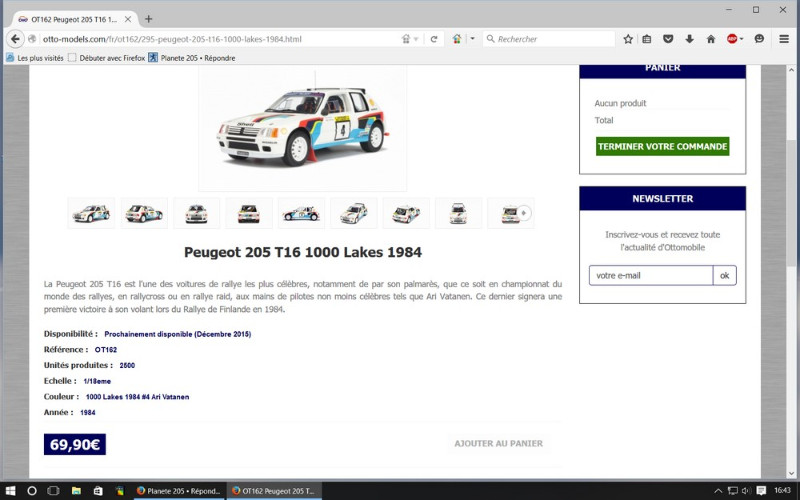Close the OT162 Peugeot 205 tab

pyautogui.click(x=128, y=19)
